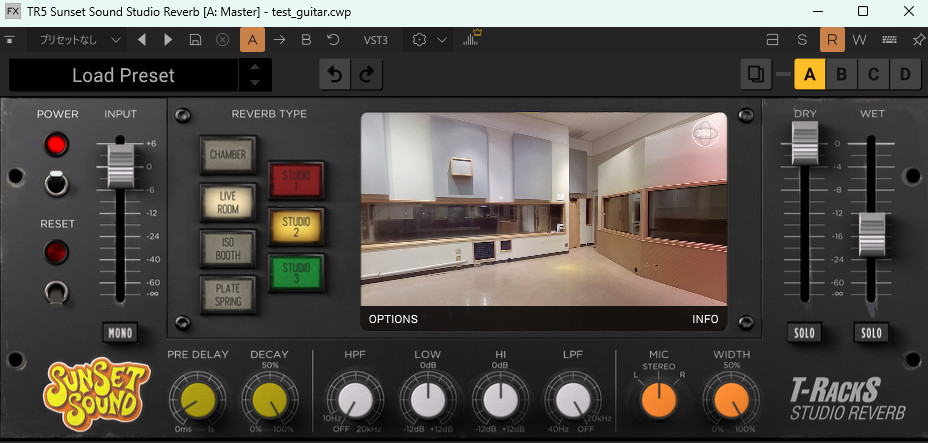Pin the plugin window
Image resolution: width=928 pixels, height=443 pixels.
919,40
